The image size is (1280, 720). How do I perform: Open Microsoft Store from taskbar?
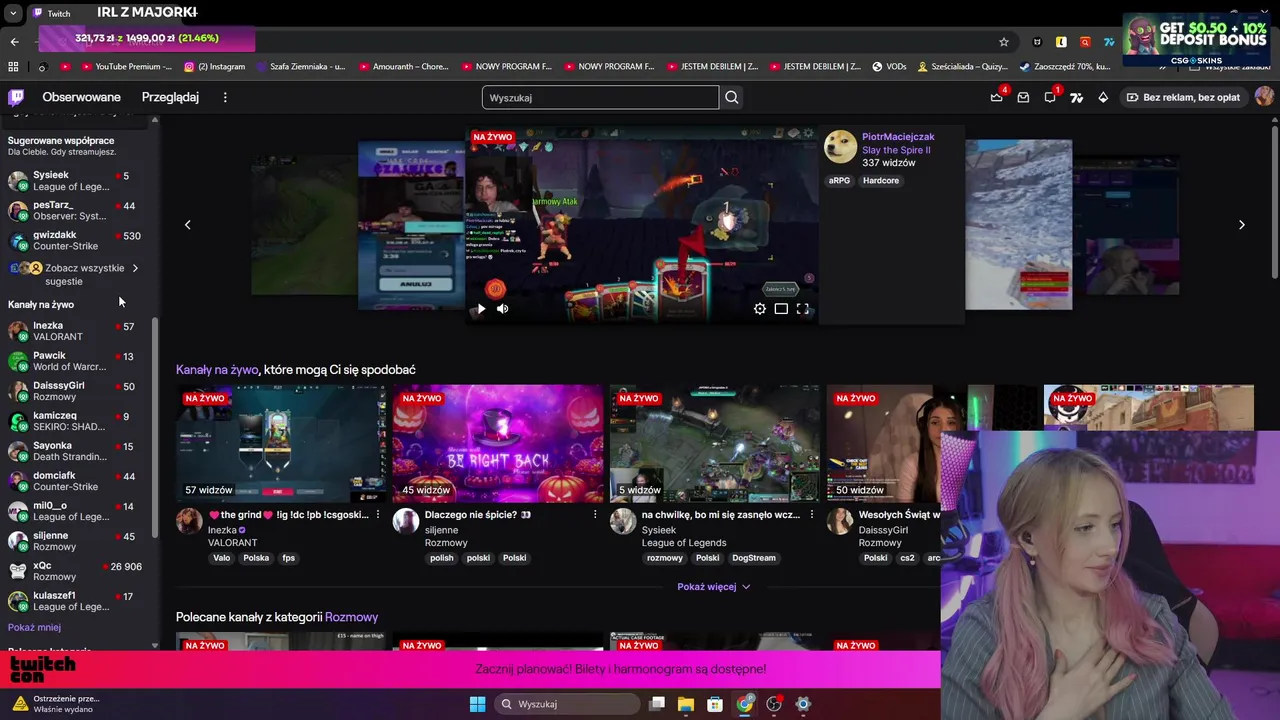[715, 704]
